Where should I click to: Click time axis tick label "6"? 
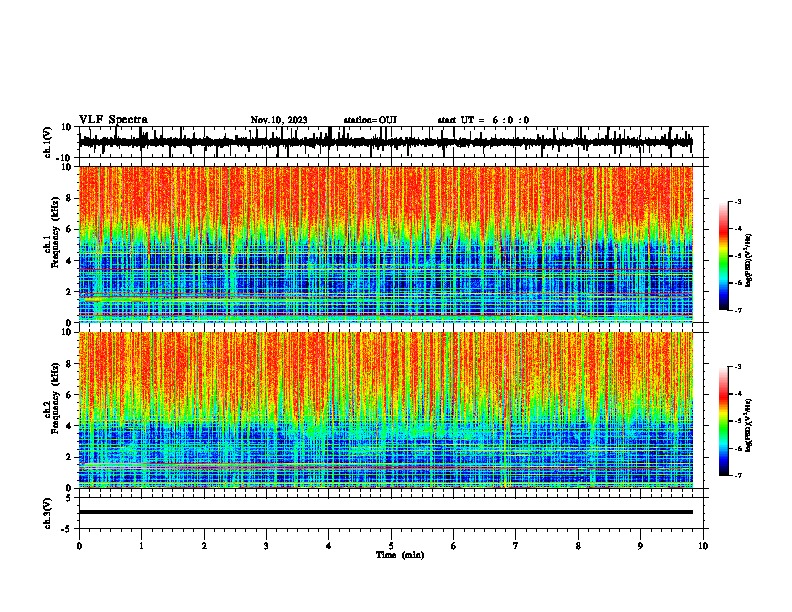[453, 546]
